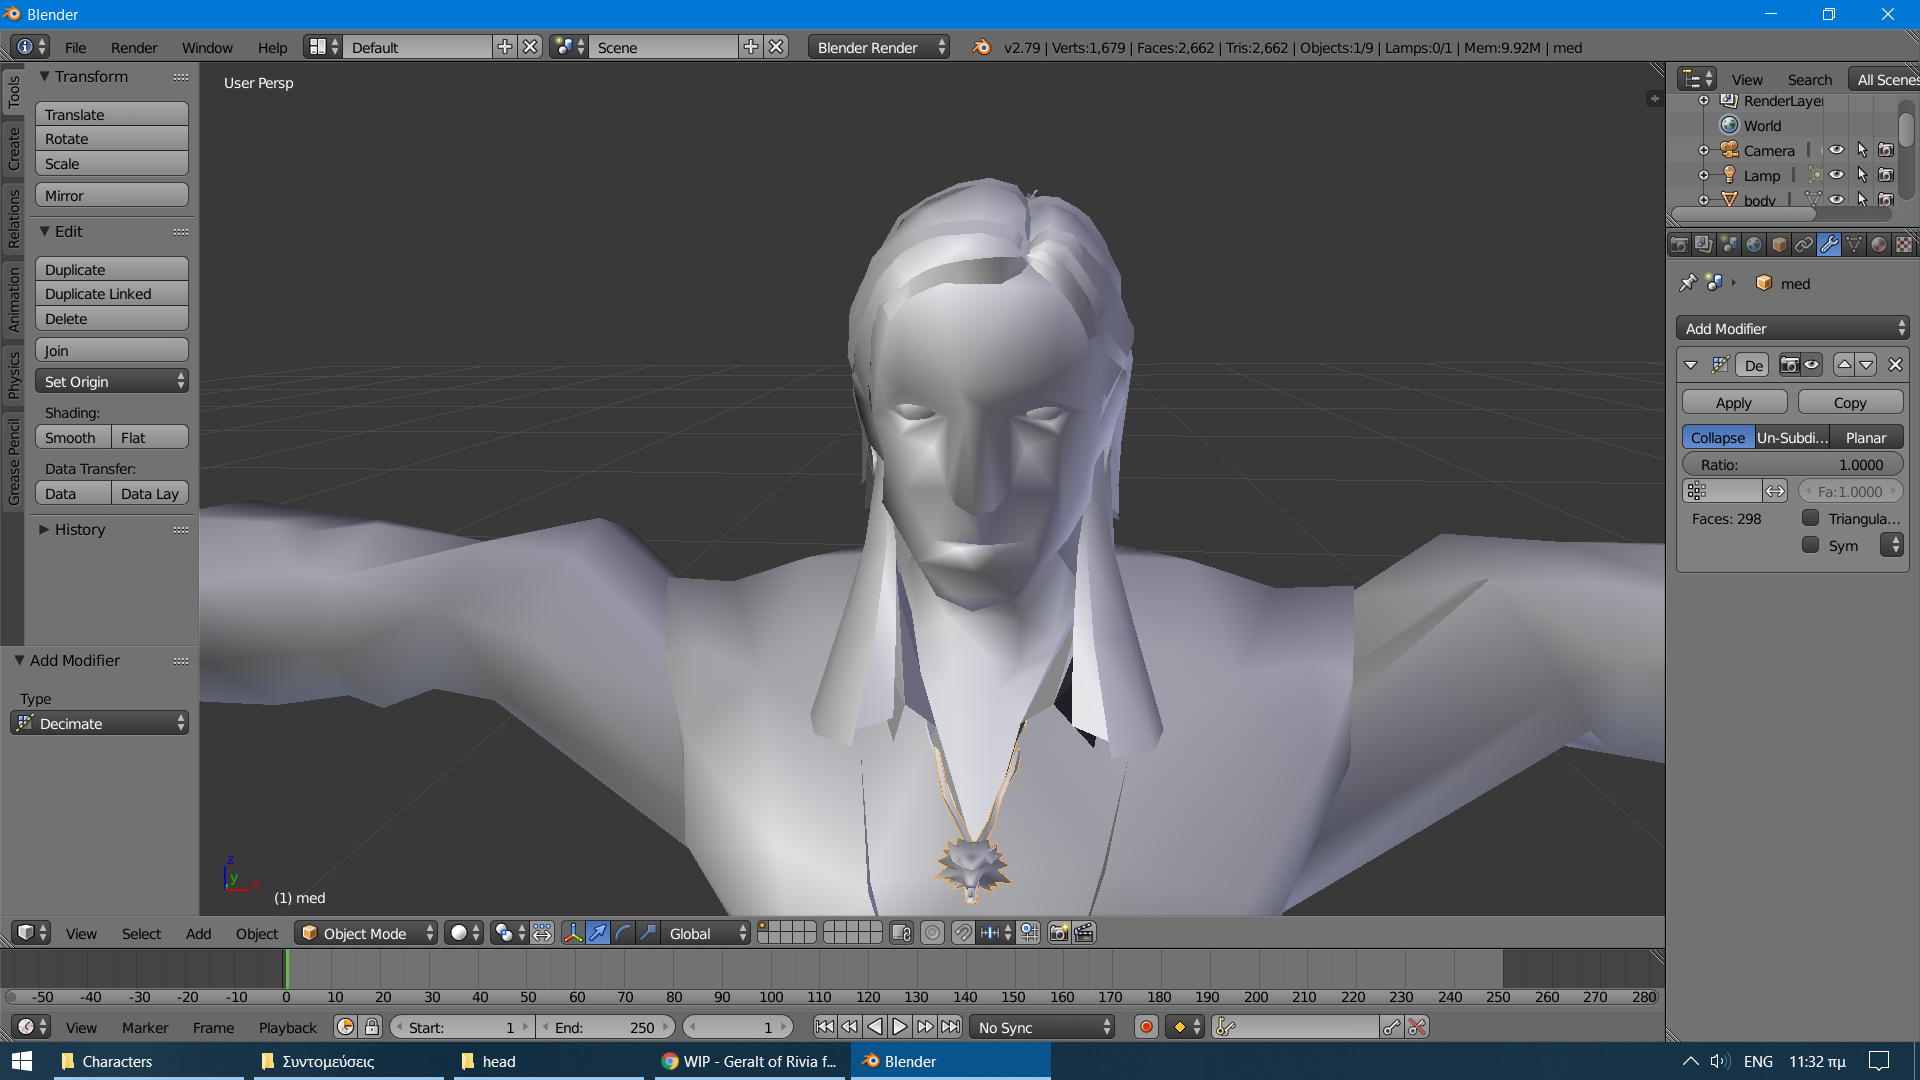
Task: Open the Render Layers properties tab
Action: pos(1704,245)
